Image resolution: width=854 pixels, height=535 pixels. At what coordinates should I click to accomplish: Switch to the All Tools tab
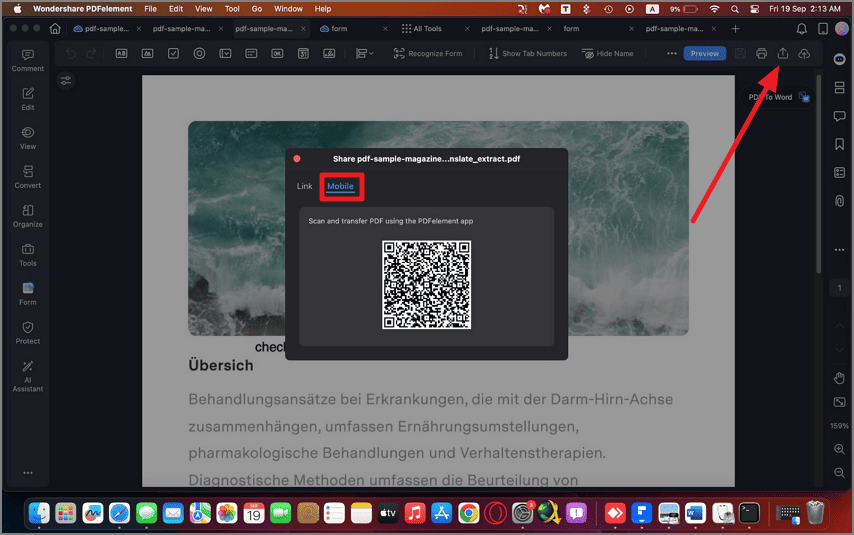coord(422,28)
